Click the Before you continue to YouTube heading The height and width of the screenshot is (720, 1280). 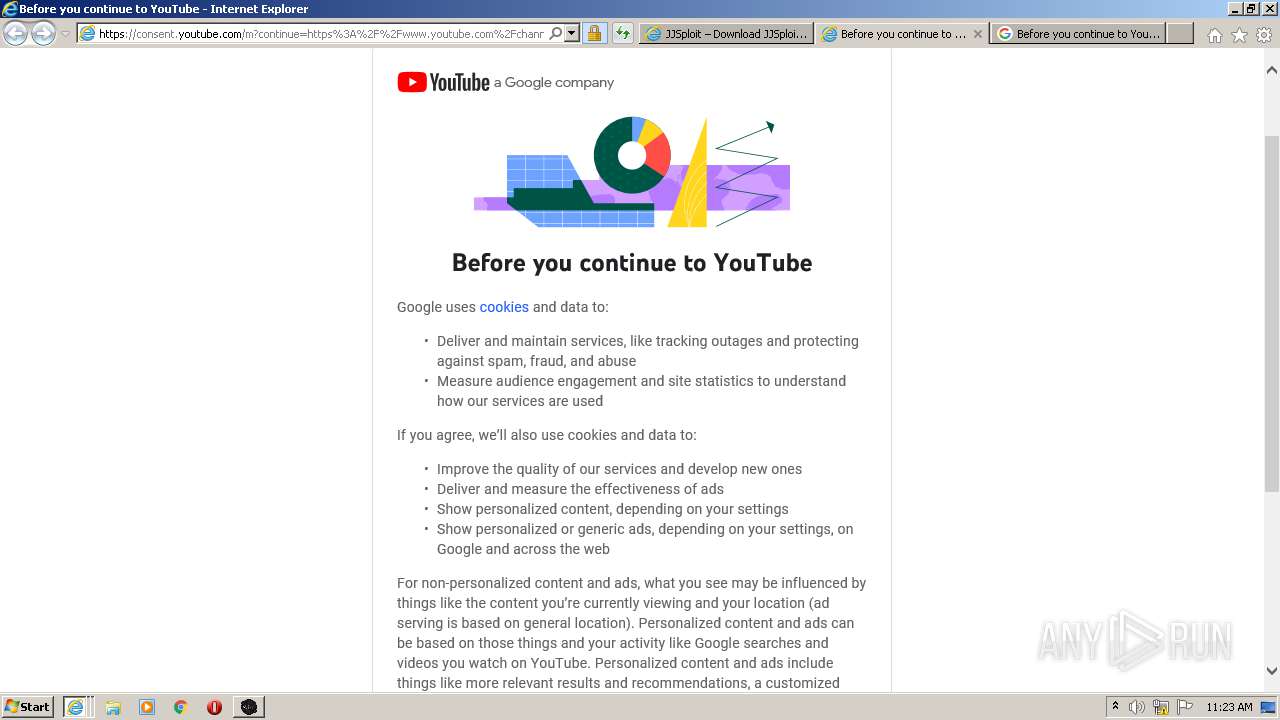tap(632, 262)
